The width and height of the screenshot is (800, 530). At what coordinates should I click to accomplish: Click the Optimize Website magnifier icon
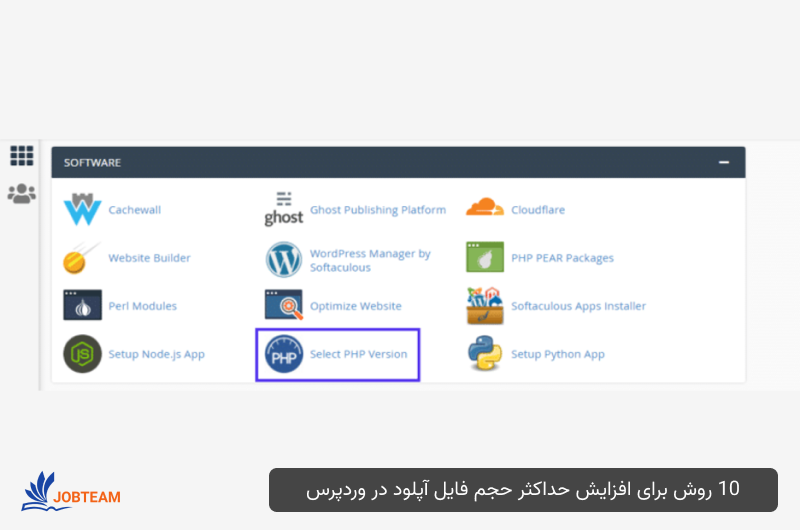(x=284, y=305)
